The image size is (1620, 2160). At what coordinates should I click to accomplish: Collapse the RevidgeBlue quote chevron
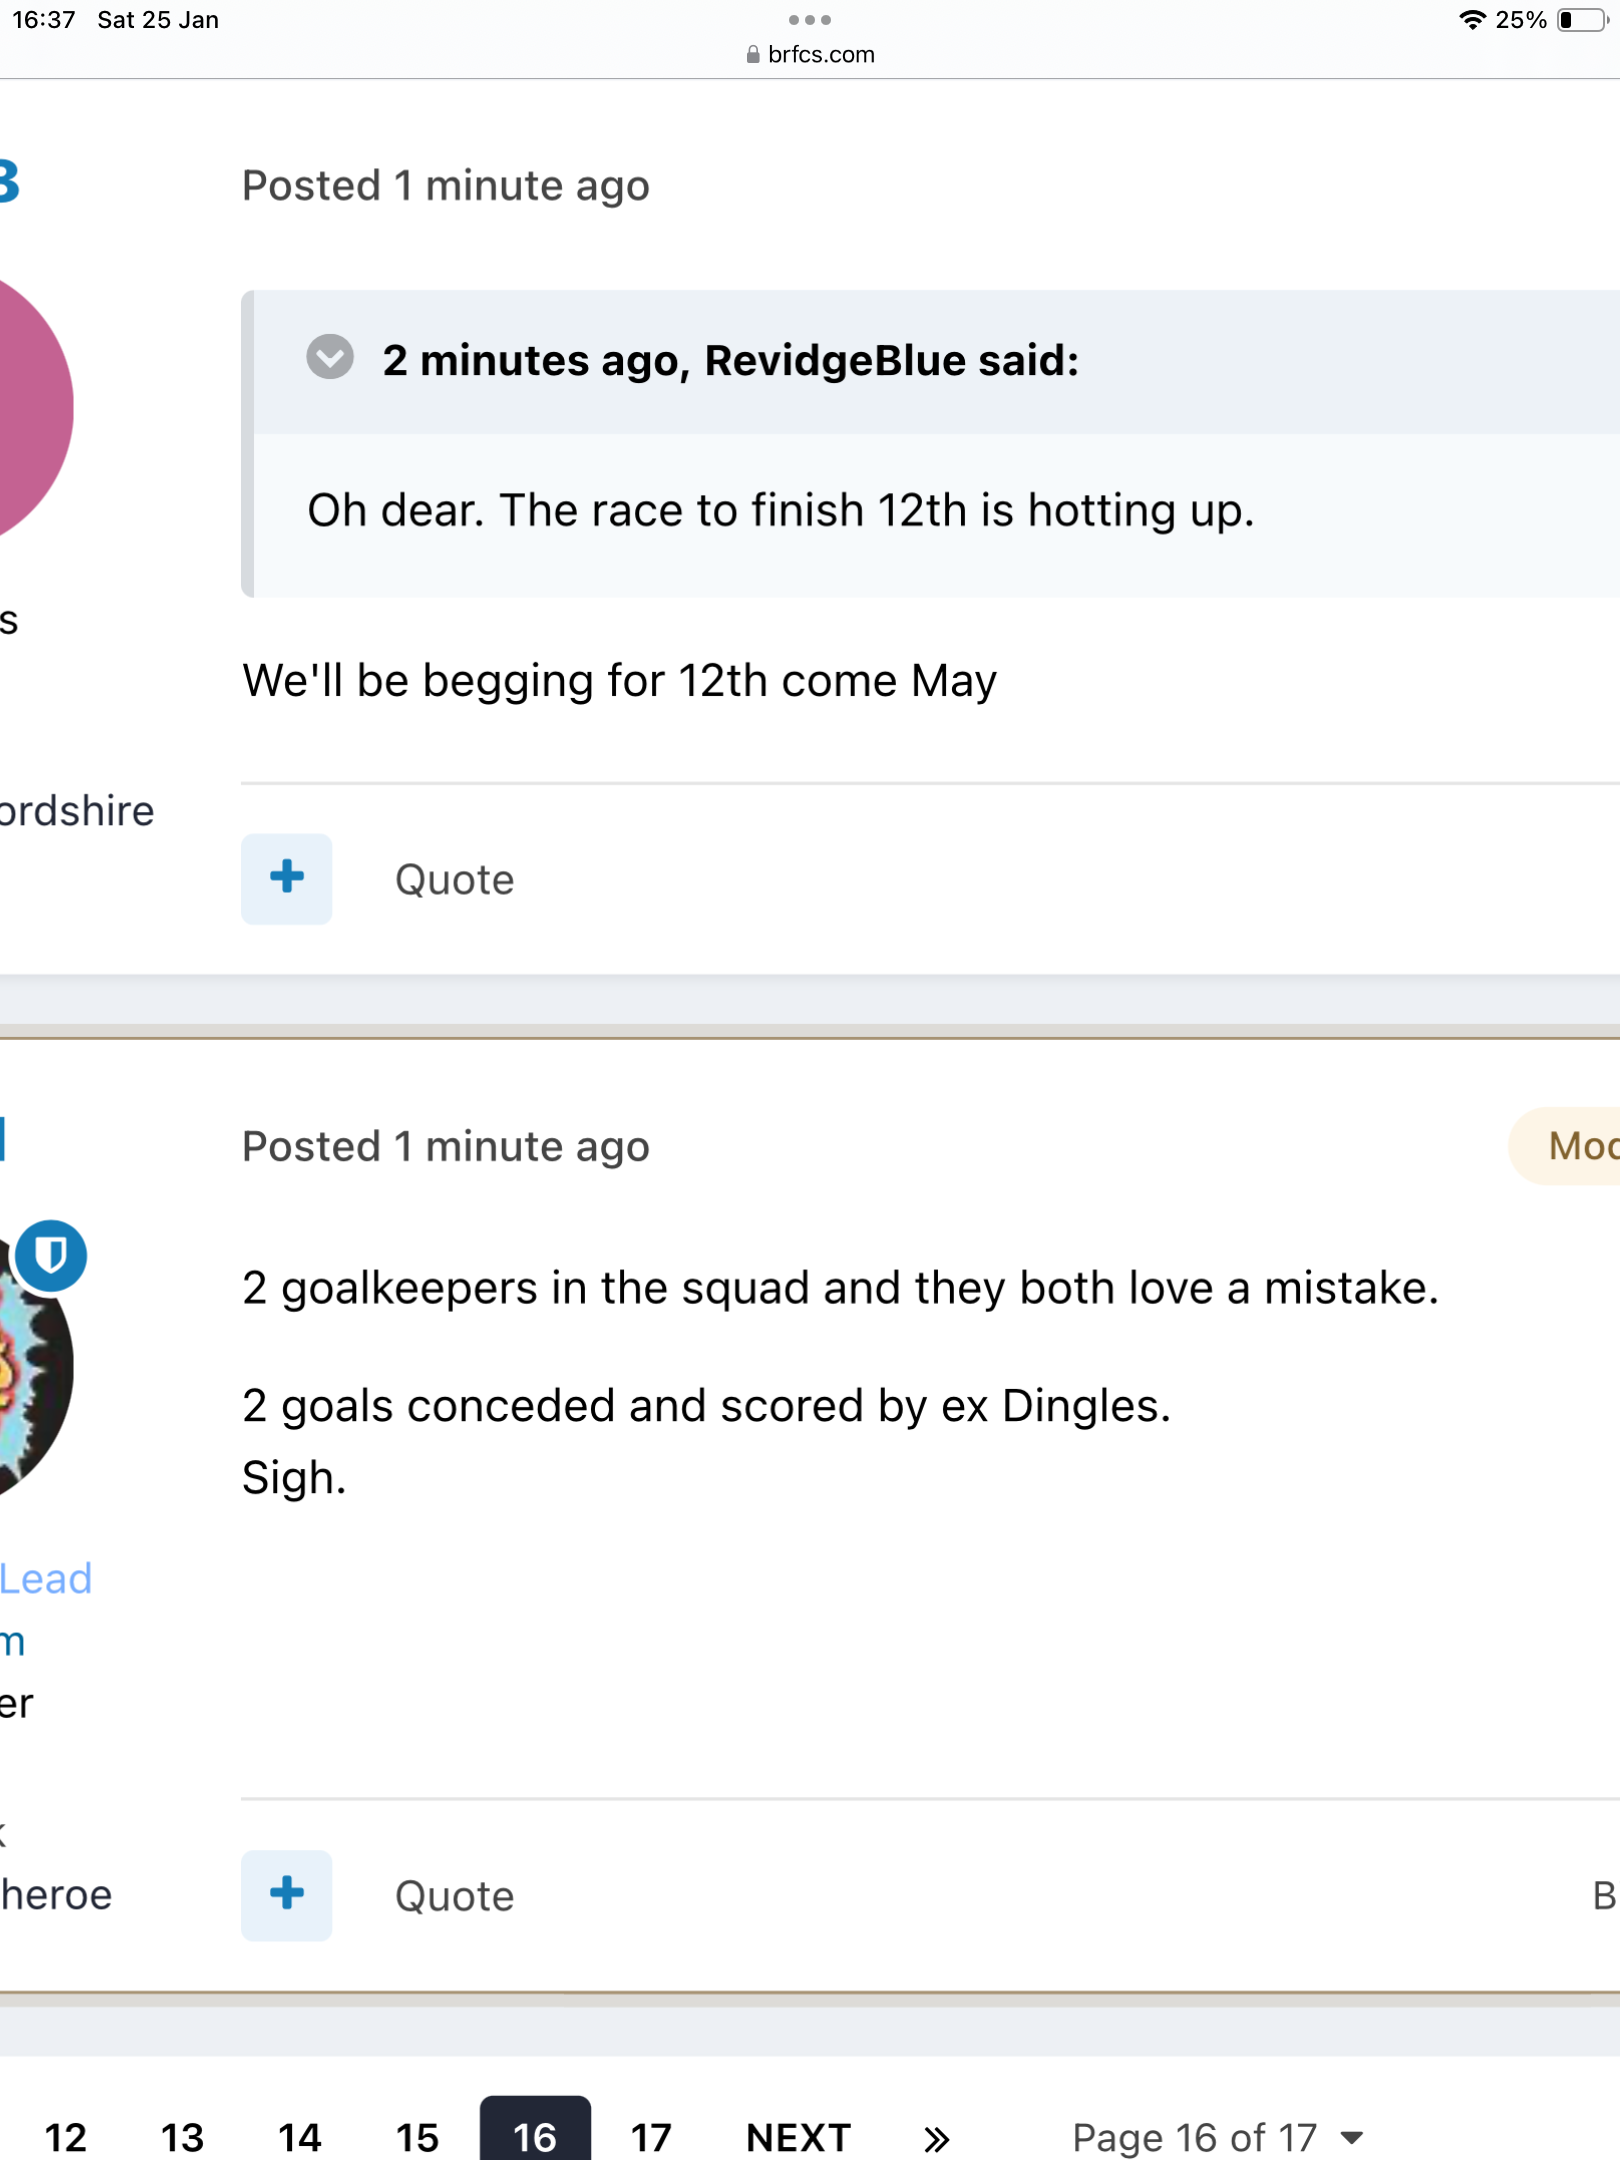click(330, 358)
